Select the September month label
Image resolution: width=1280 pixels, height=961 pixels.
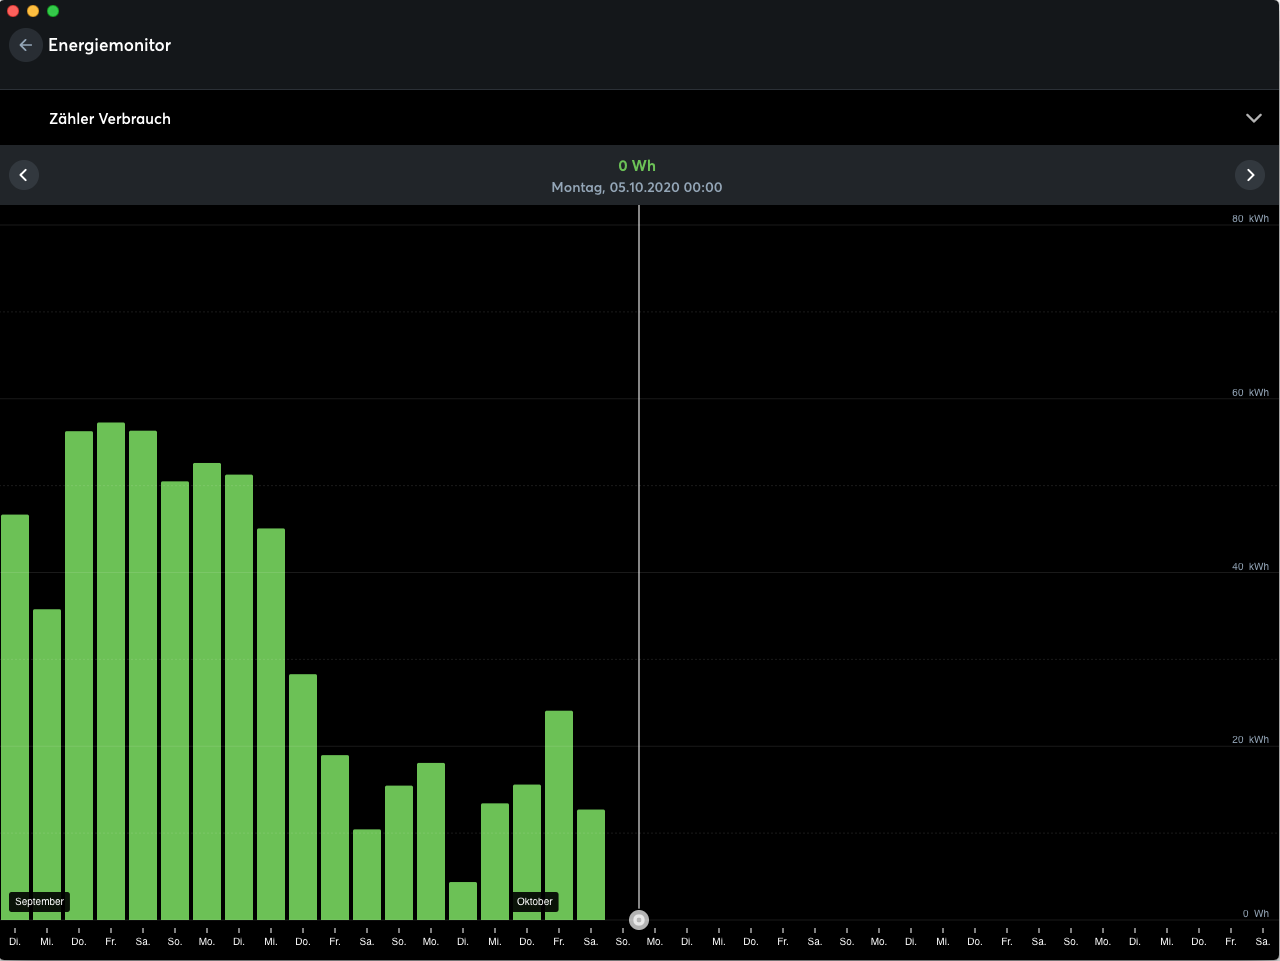tap(39, 901)
